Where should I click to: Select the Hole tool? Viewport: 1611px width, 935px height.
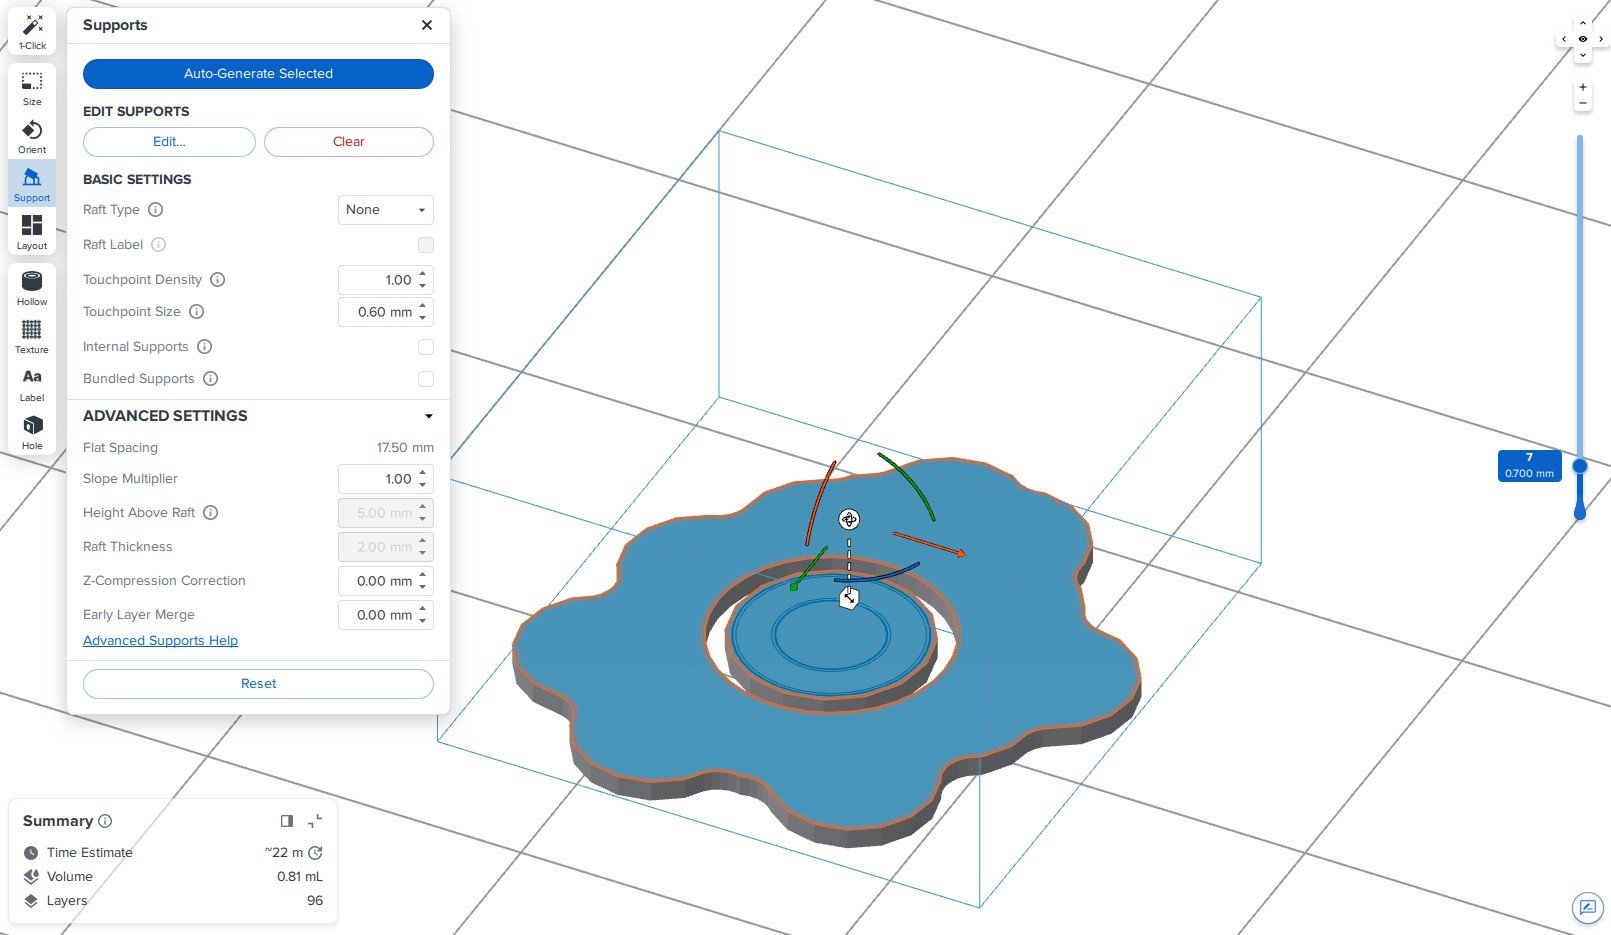pyautogui.click(x=32, y=433)
